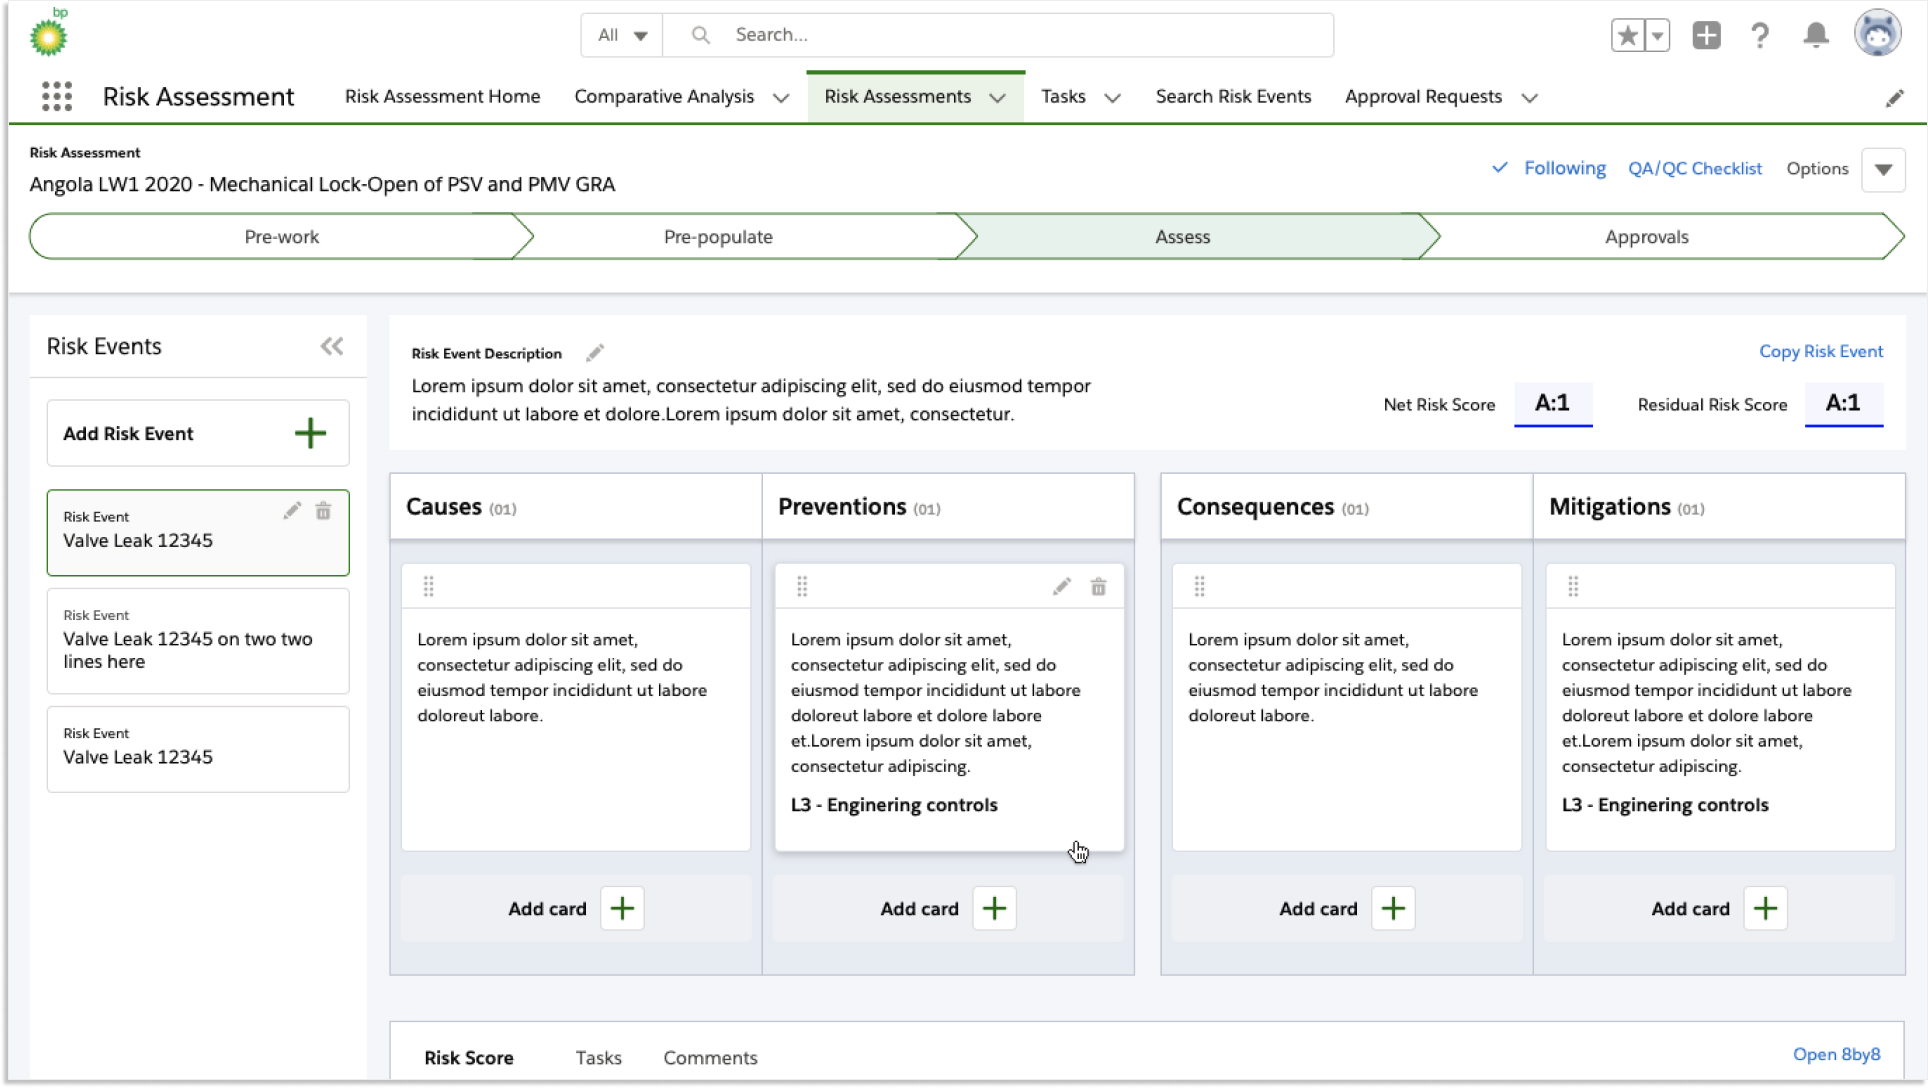Open the app launcher dots grid

(57, 97)
